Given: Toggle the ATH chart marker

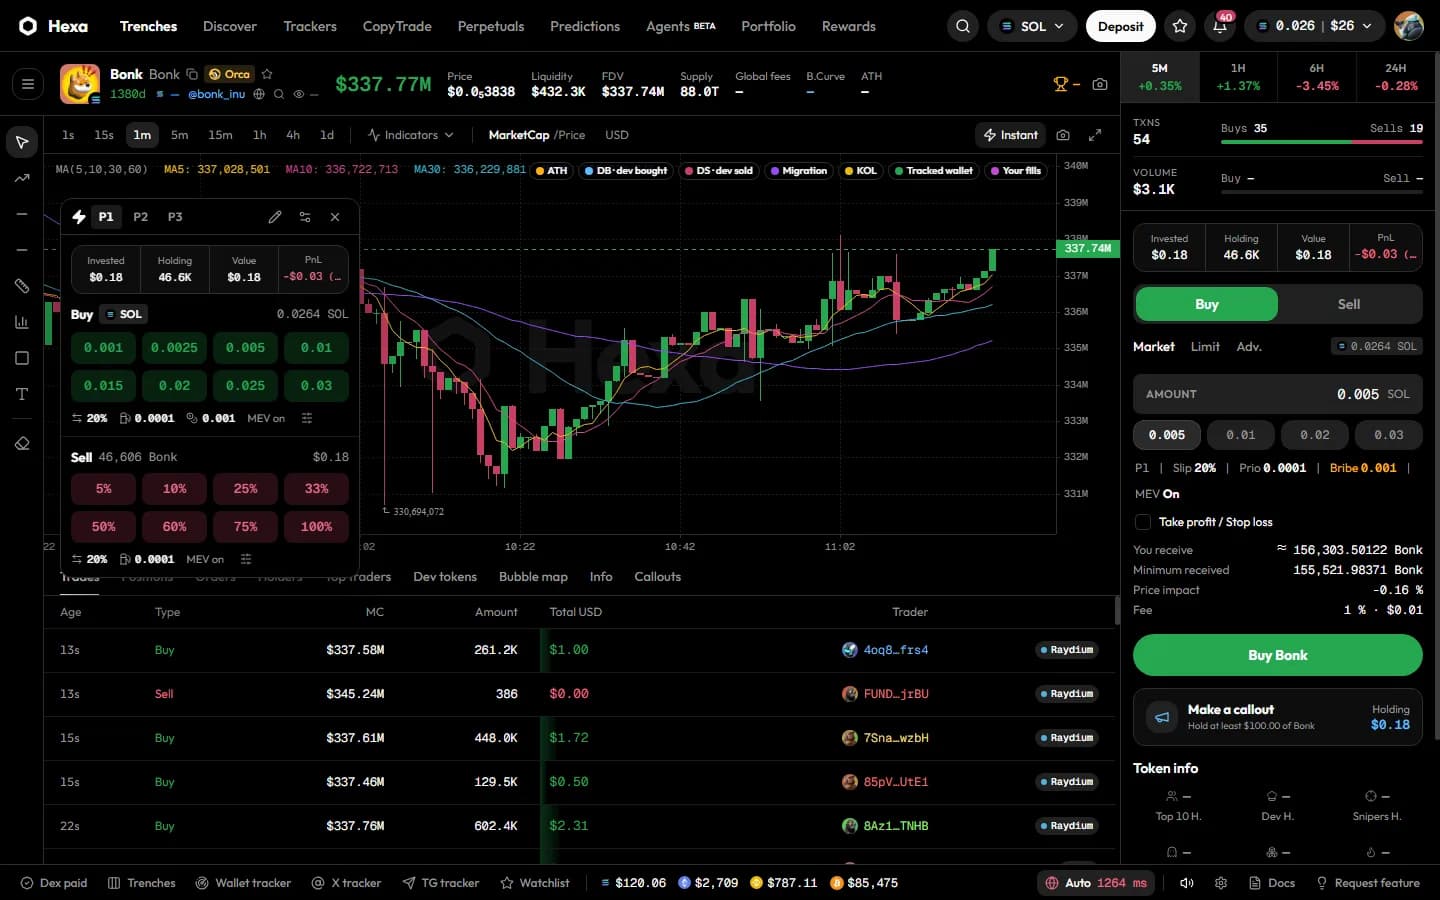Looking at the screenshot, I should tap(551, 171).
